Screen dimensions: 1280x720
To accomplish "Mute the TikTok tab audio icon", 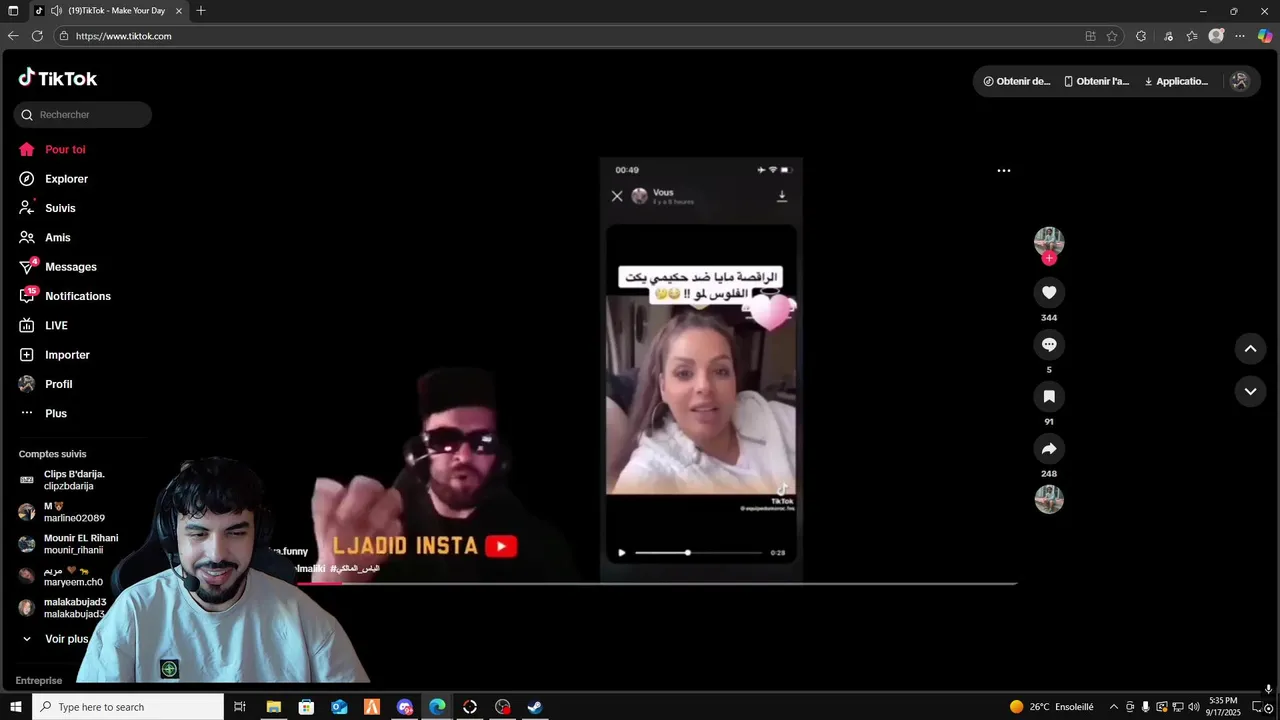I will point(56,11).
